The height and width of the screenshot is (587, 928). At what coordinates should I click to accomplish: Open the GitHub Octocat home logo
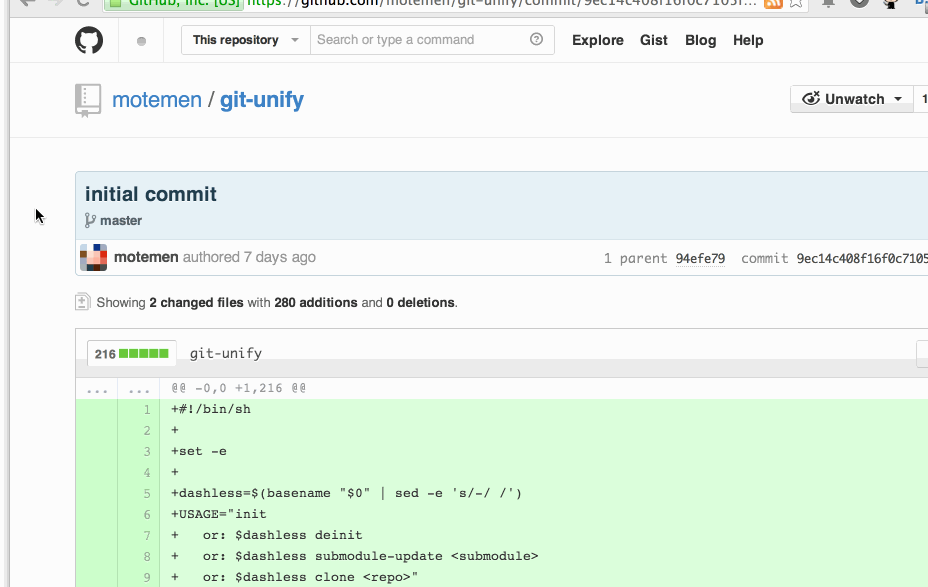coord(89,40)
